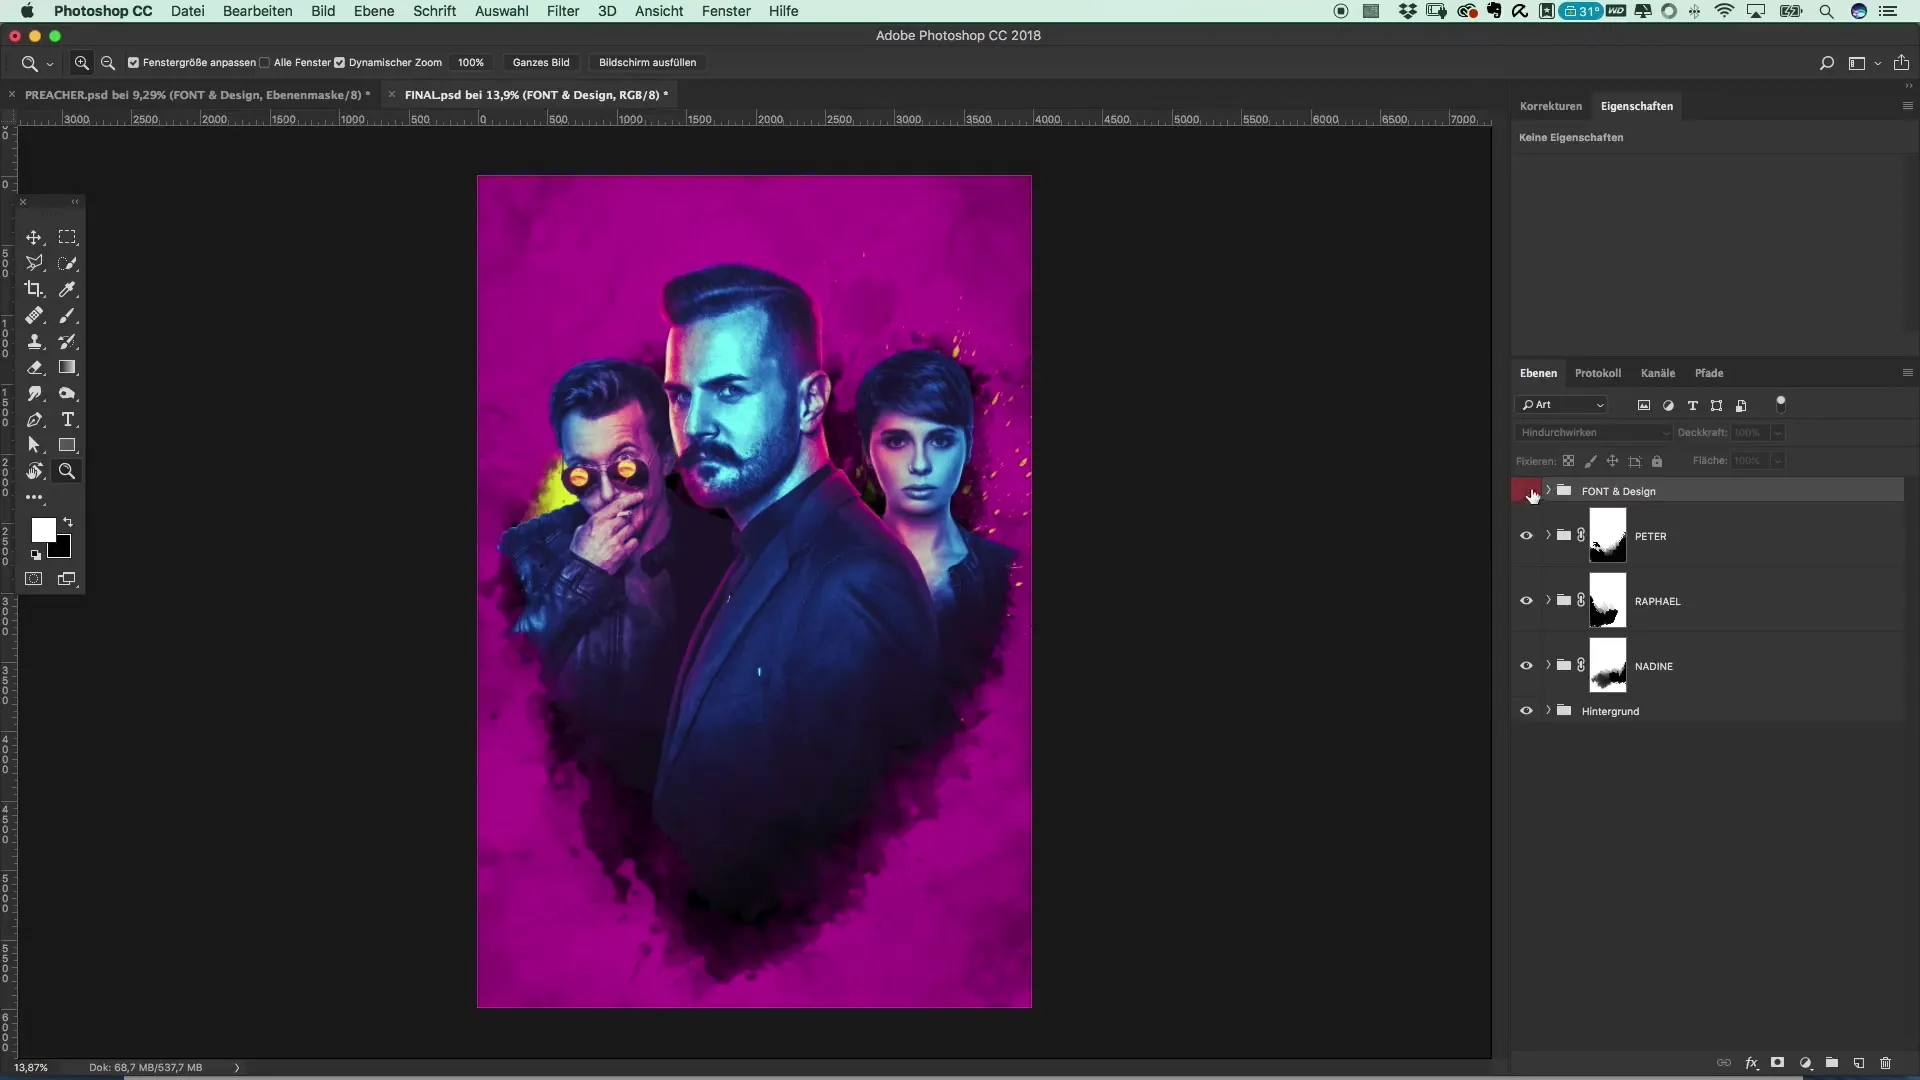
Task: Select the Clone Stamp tool
Action: tap(34, 342)
